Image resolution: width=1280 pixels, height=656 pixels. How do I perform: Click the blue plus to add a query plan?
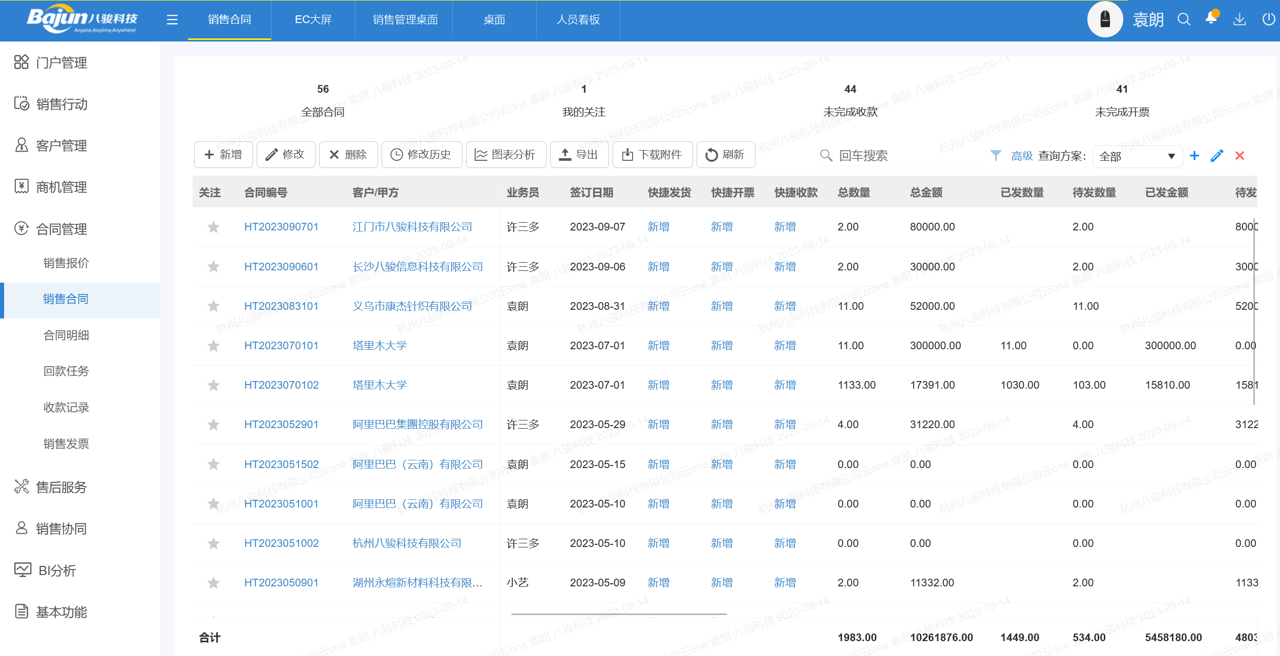pyautogui.click(x=1196, y=156)
